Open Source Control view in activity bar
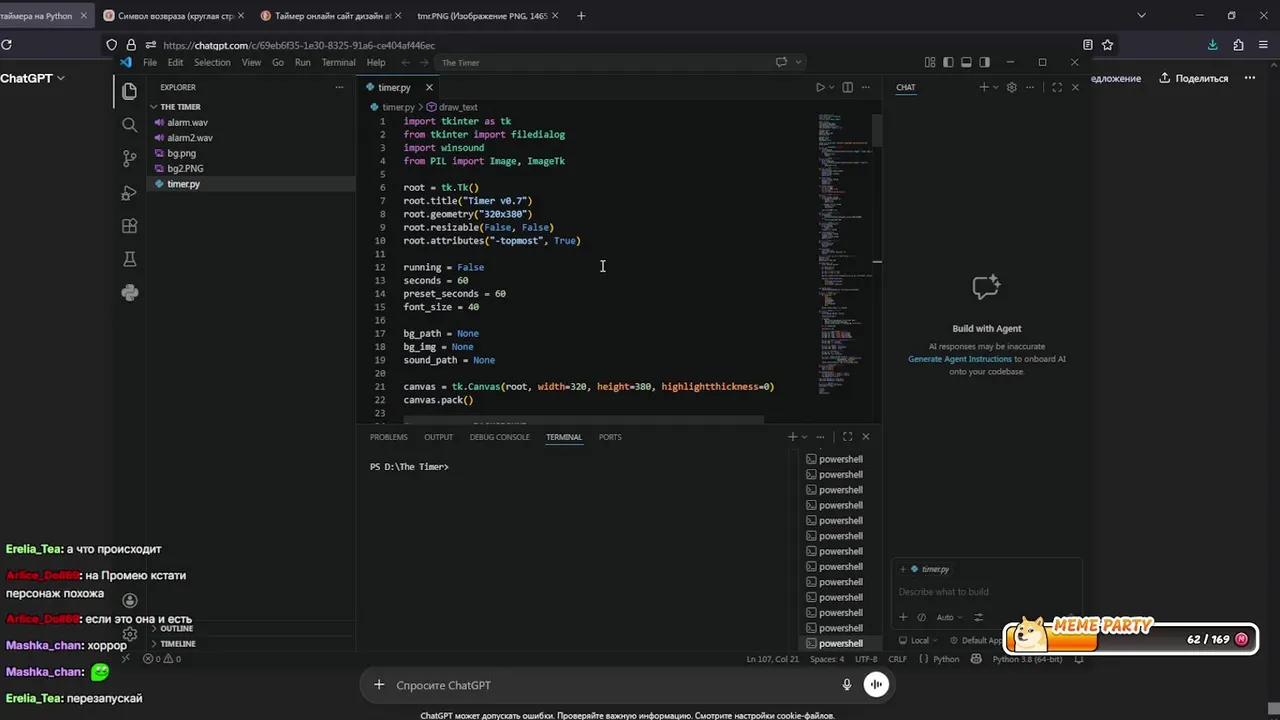Viewport: 1280px width, 720px height. (129, 158)
